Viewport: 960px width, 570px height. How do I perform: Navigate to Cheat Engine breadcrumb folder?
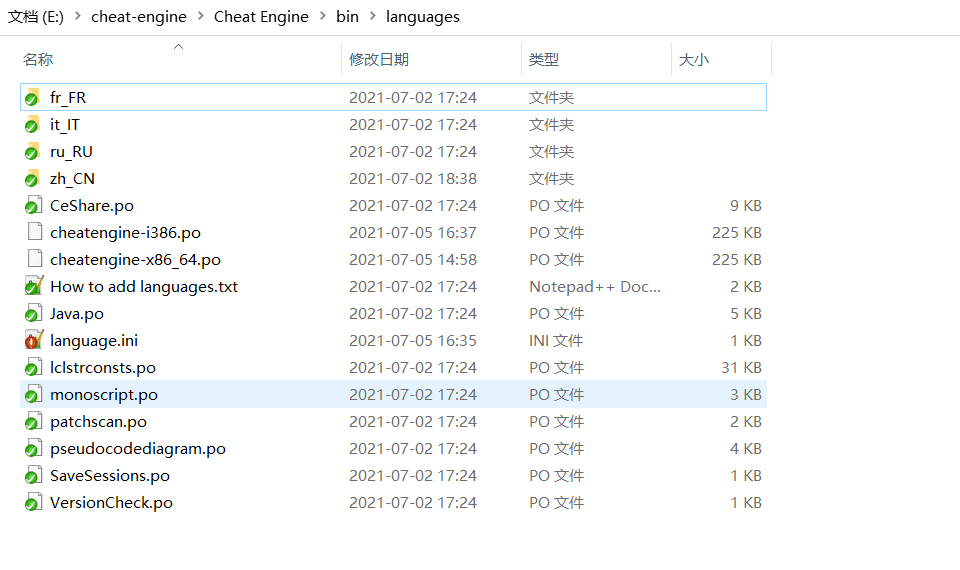coord(261,17)
